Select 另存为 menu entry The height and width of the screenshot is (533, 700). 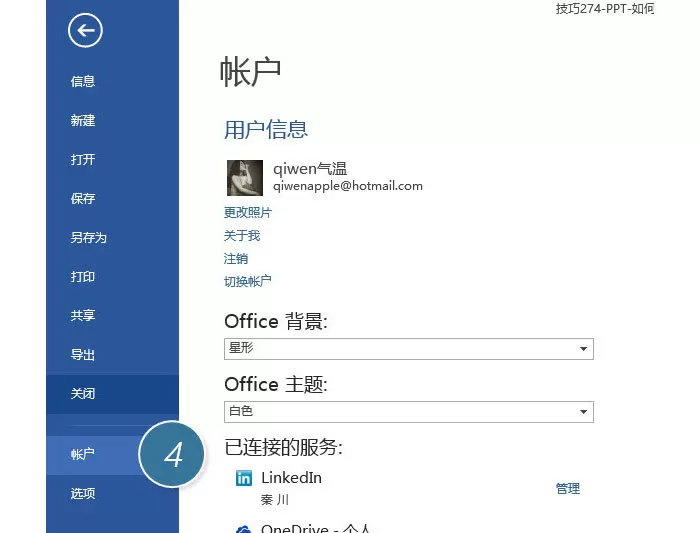[x=88, y=237]
